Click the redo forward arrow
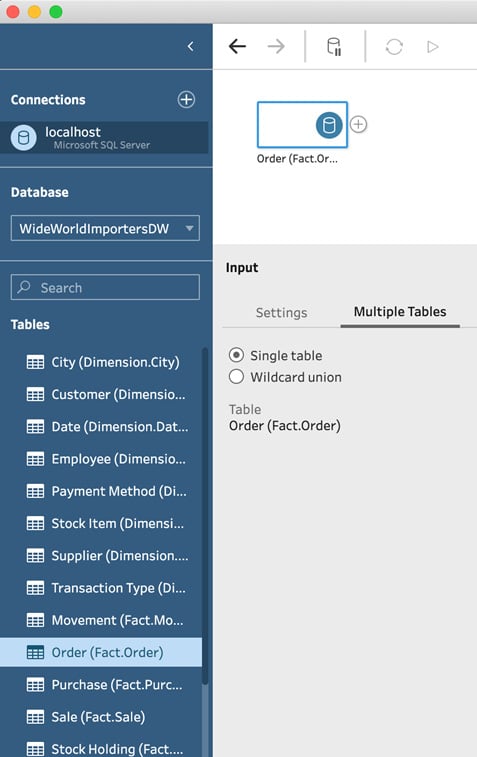The image size is (477, 757). tap(276, 46)
